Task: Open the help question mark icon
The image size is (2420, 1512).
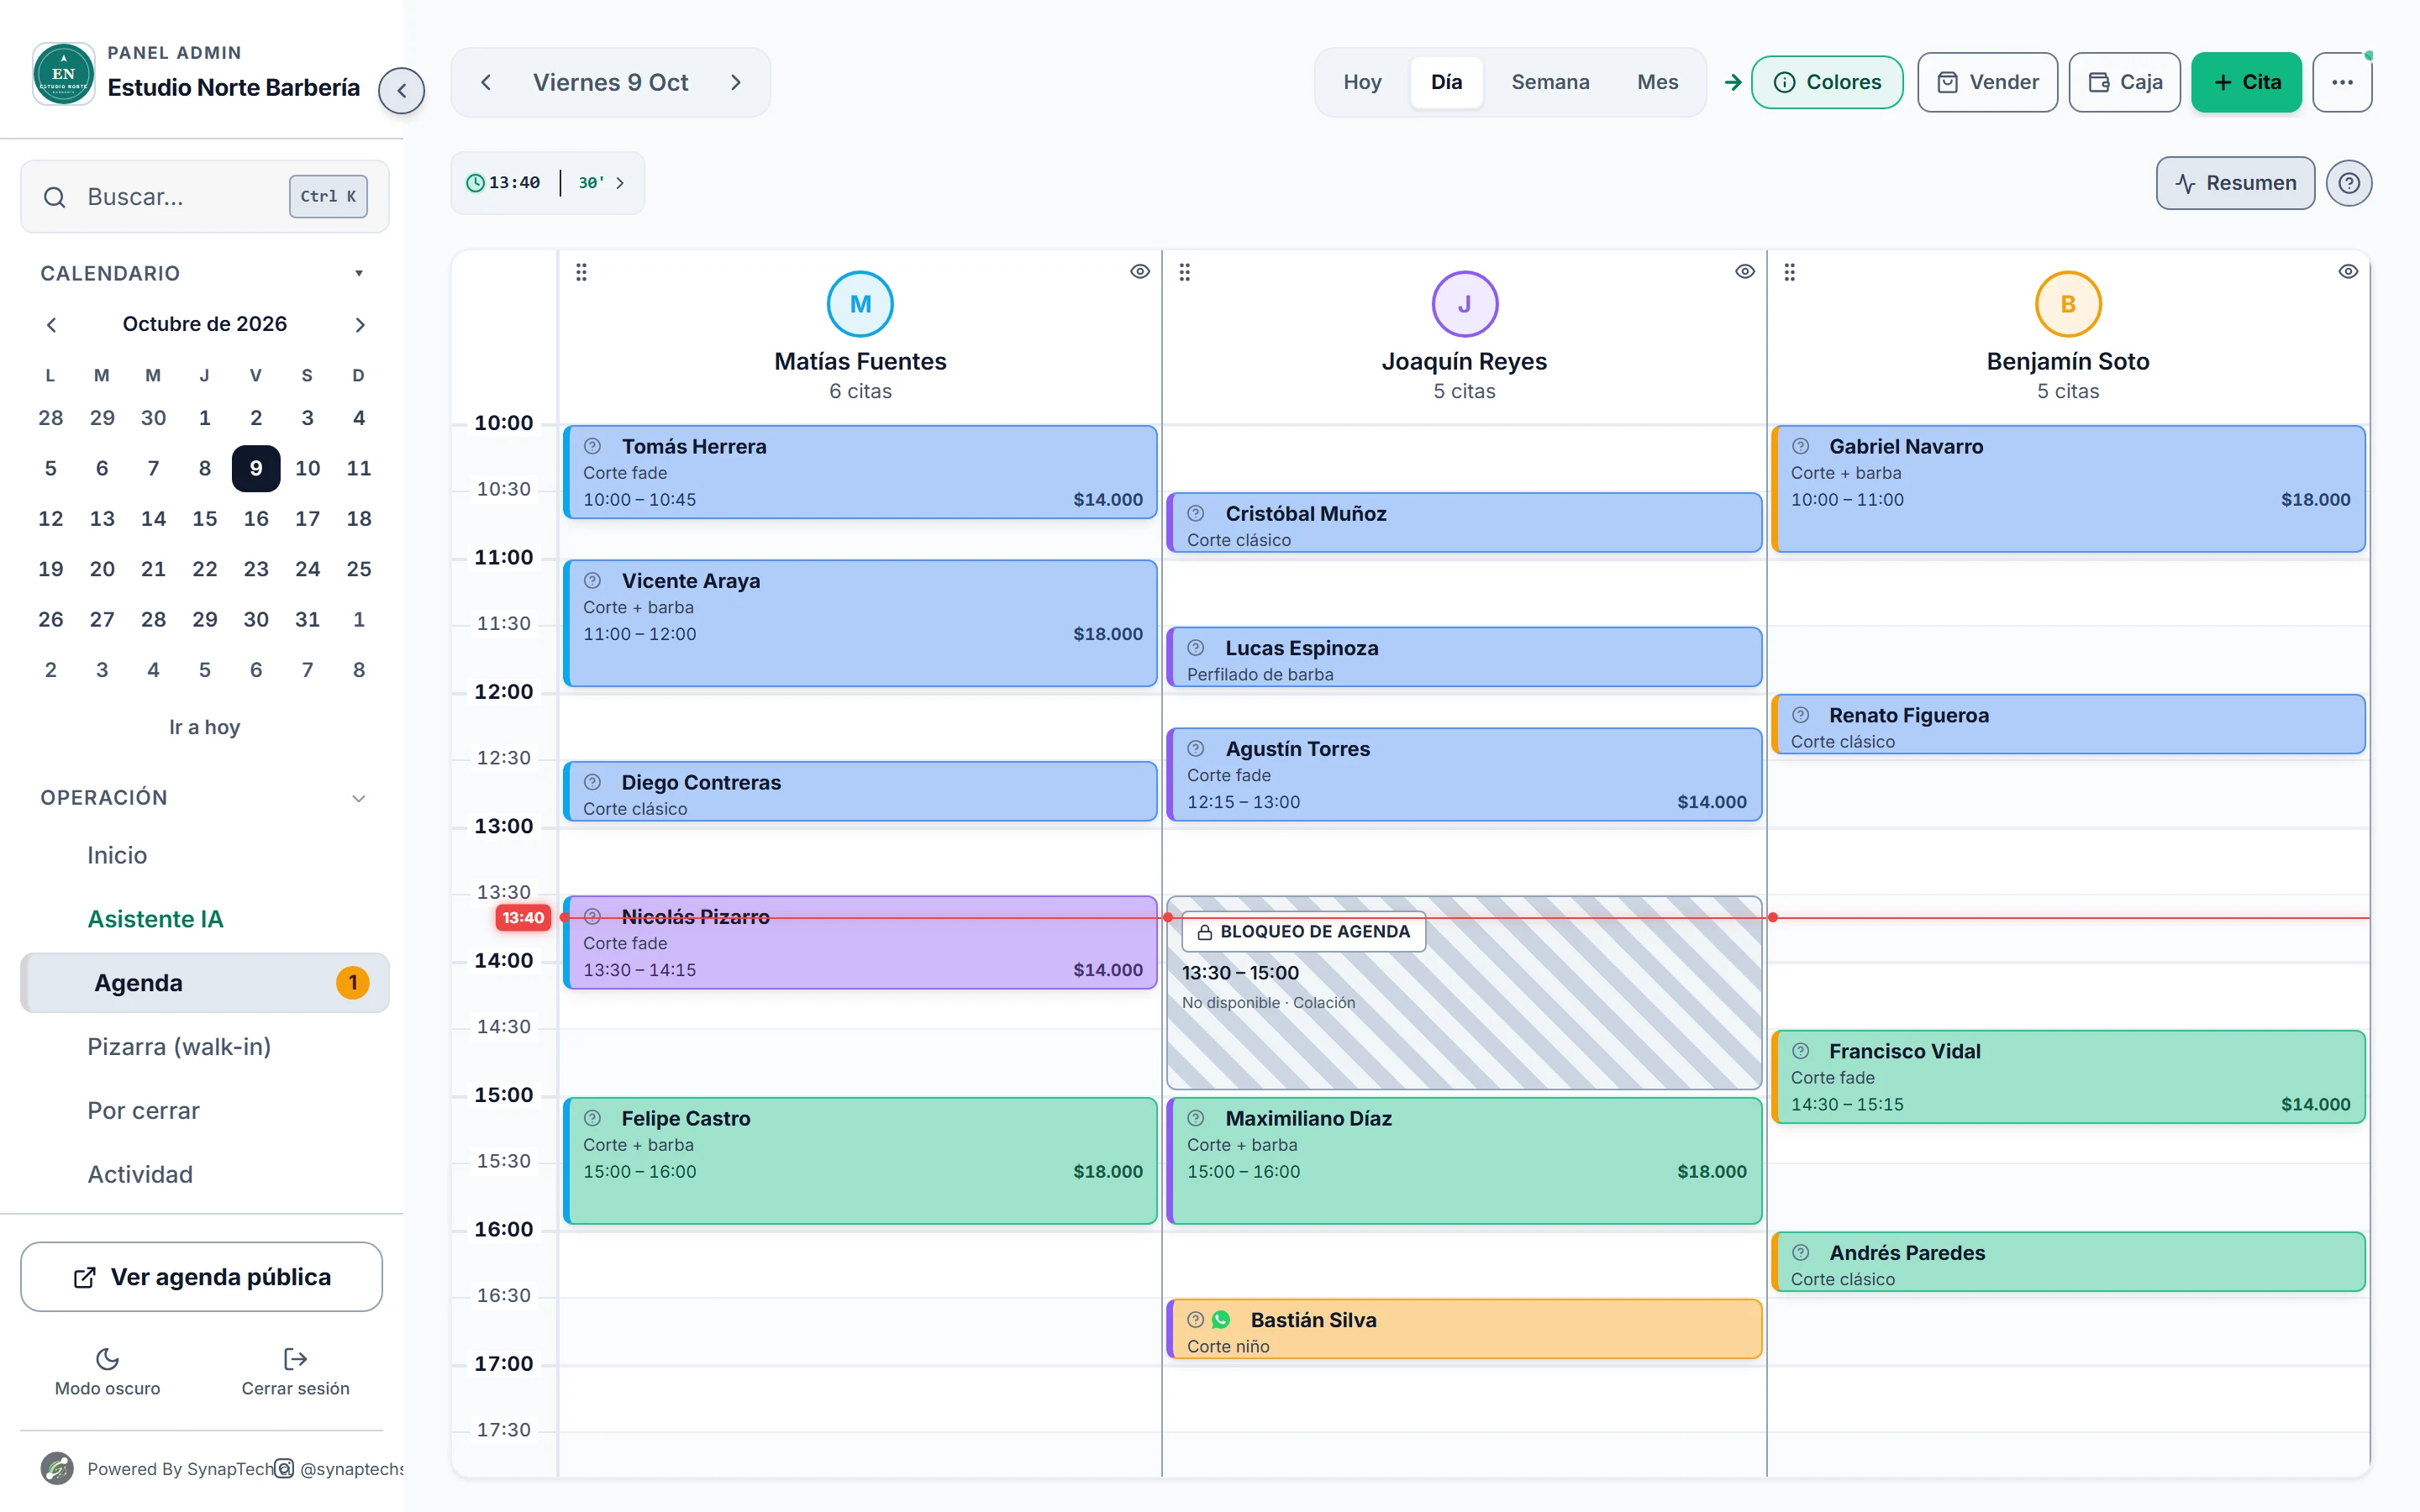Action: click(x=2348, y=183)
